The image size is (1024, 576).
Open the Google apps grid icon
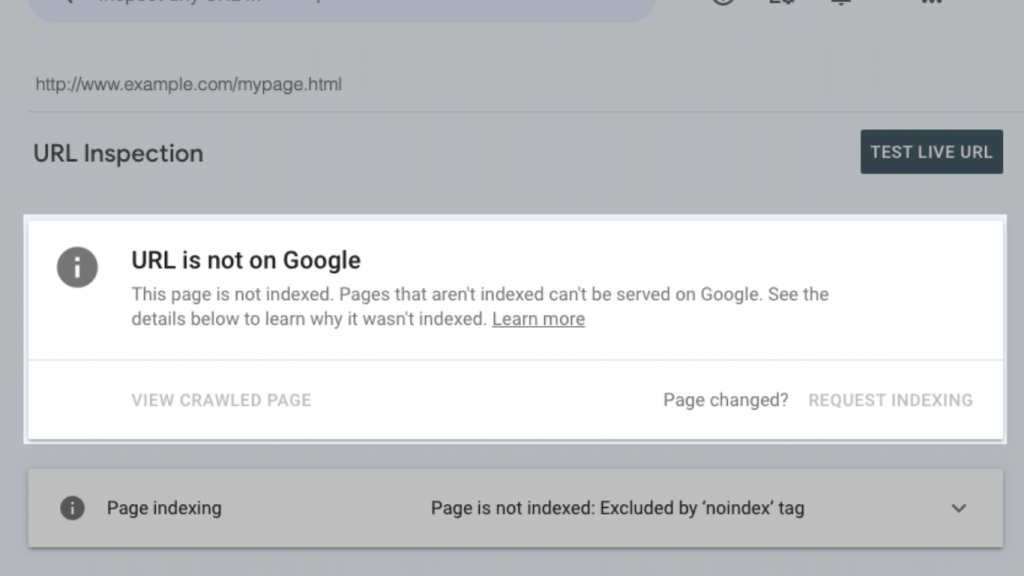click(x=930, y=2)
